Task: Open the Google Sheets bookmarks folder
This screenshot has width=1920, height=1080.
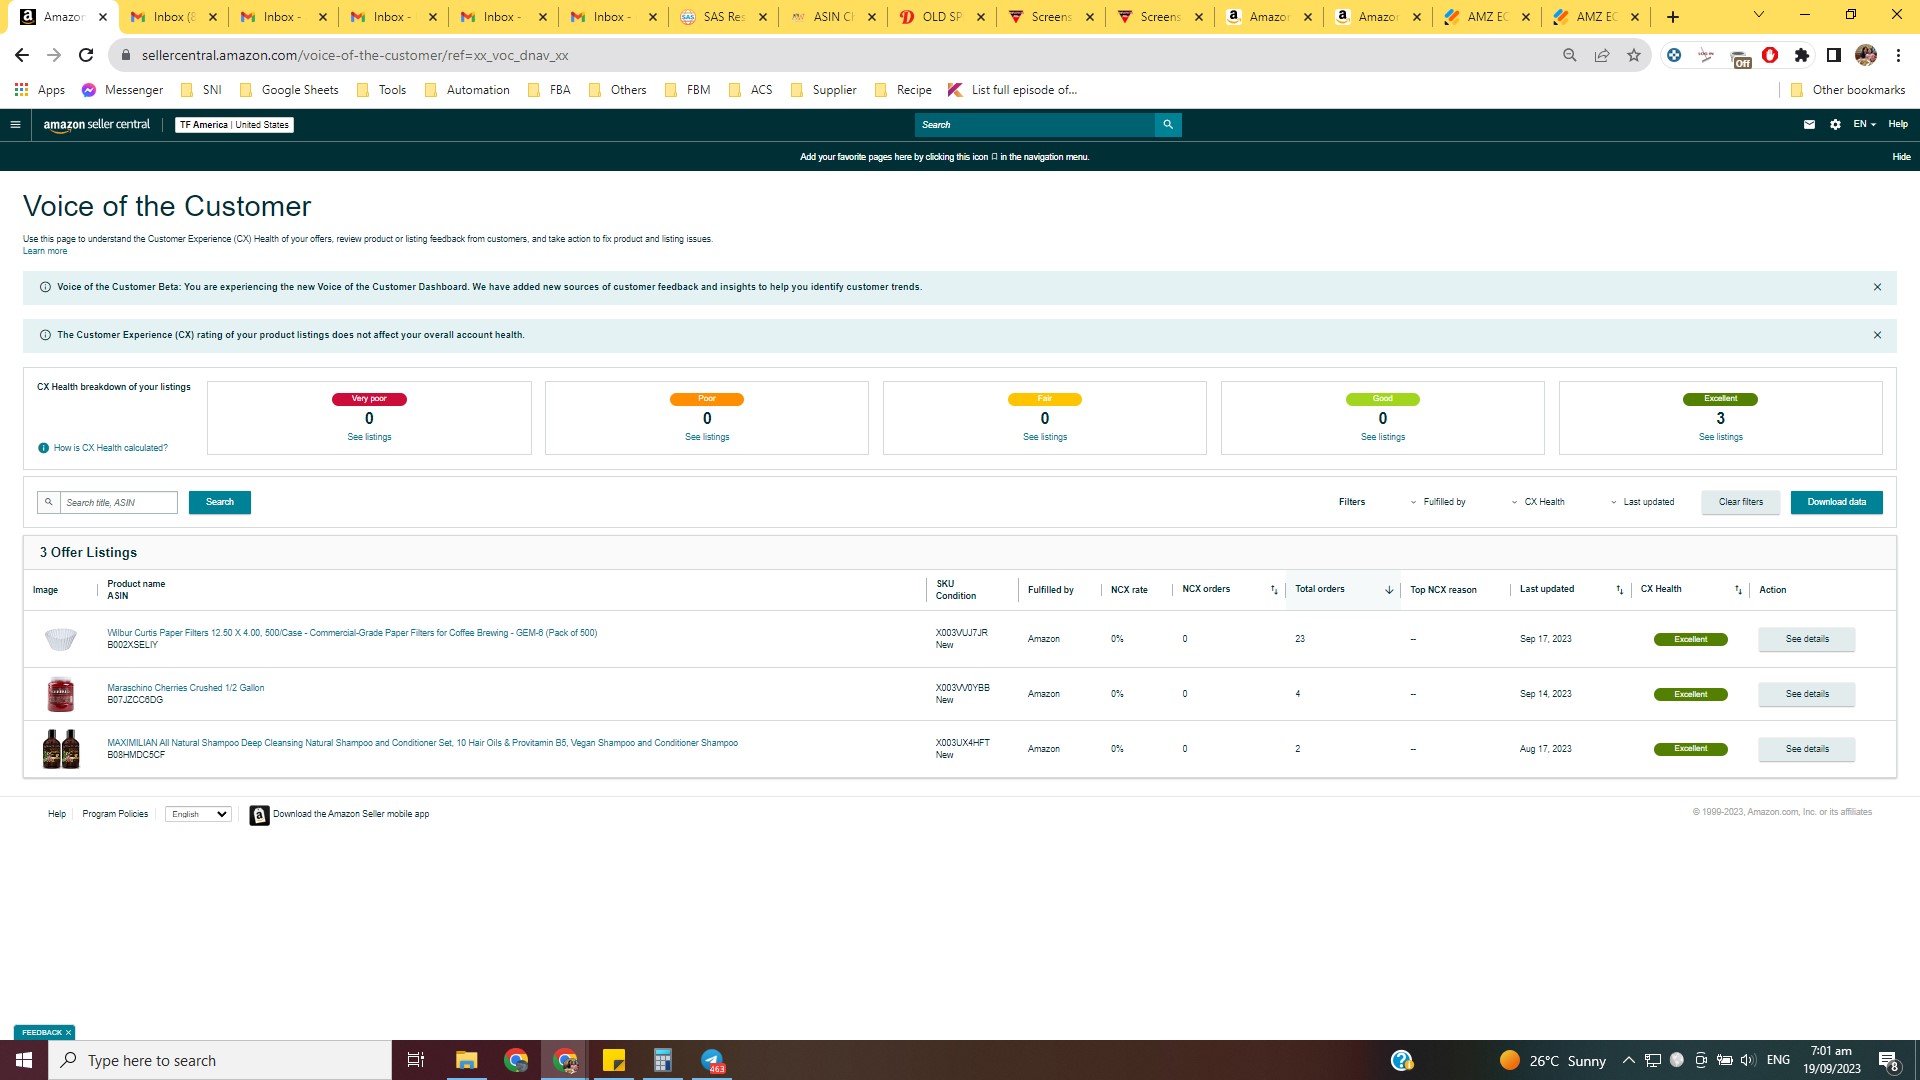Action: click(x=289, y=90)
